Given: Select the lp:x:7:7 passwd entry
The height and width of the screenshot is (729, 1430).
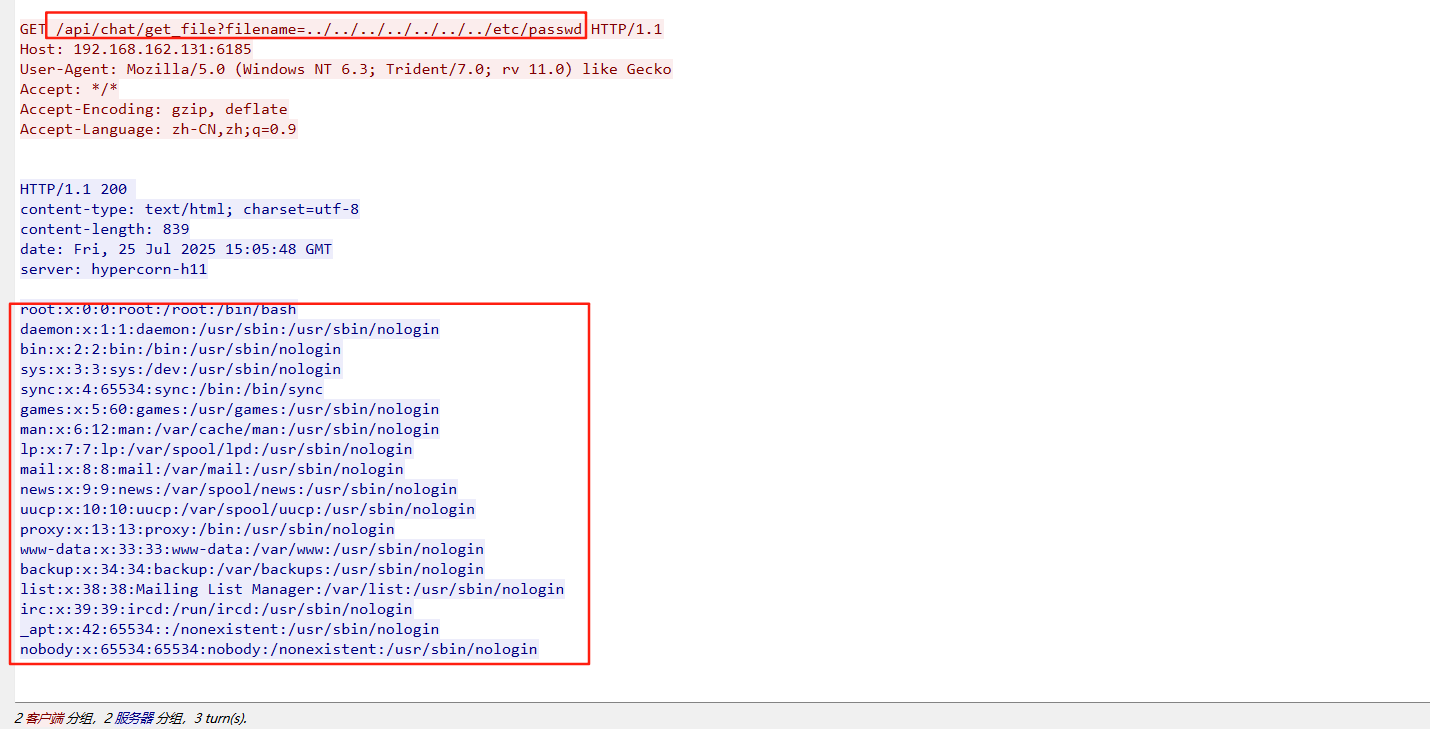Looking at the screenshot, I should pyautogui.click(x=216, y=449).
